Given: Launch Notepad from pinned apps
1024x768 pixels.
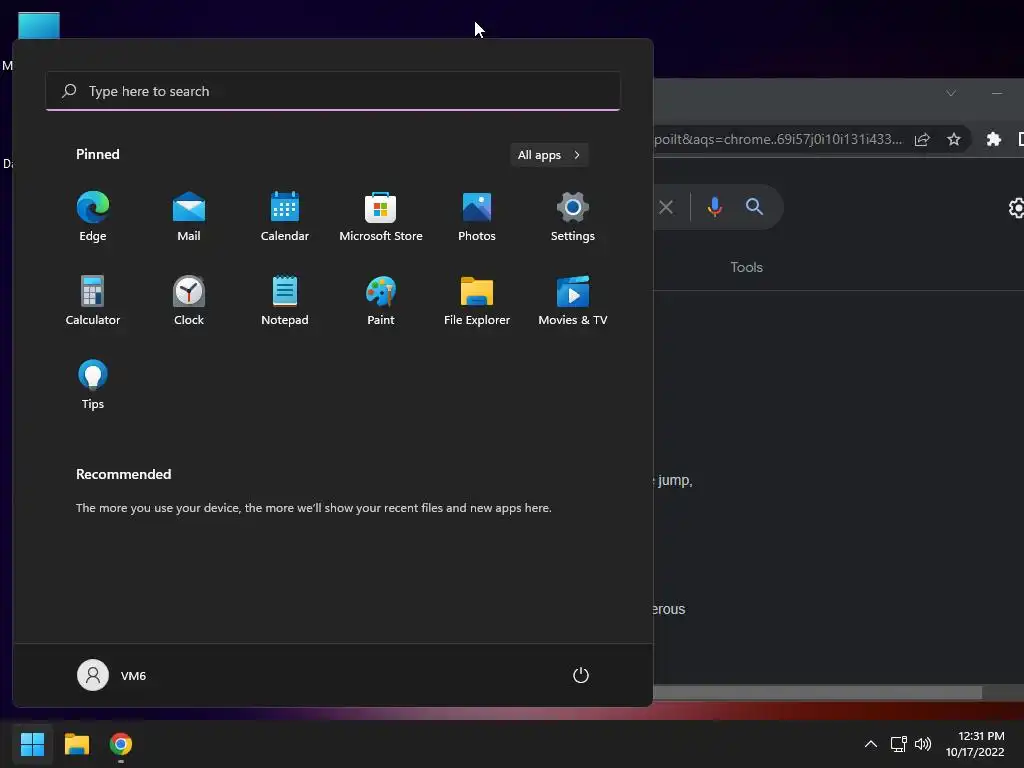Looking at the screenshot, I should [285, 300].
